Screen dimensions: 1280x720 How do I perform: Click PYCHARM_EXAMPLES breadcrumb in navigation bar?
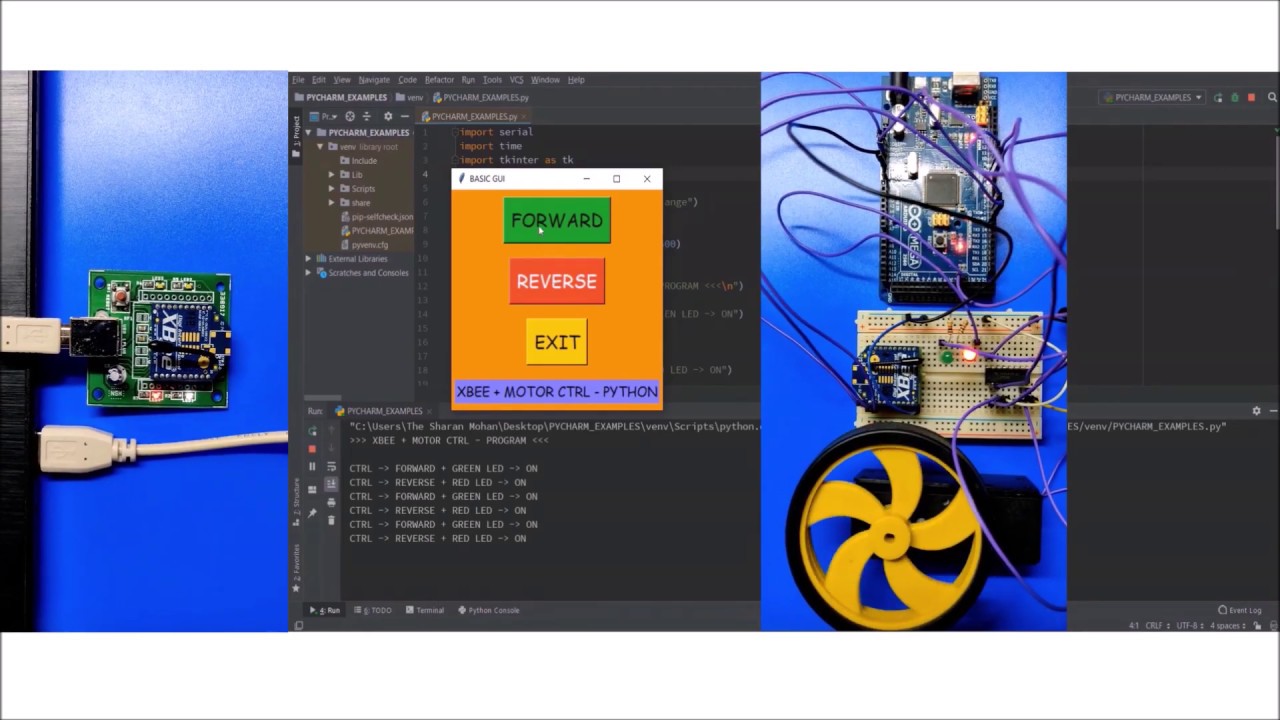click(340, 97)
